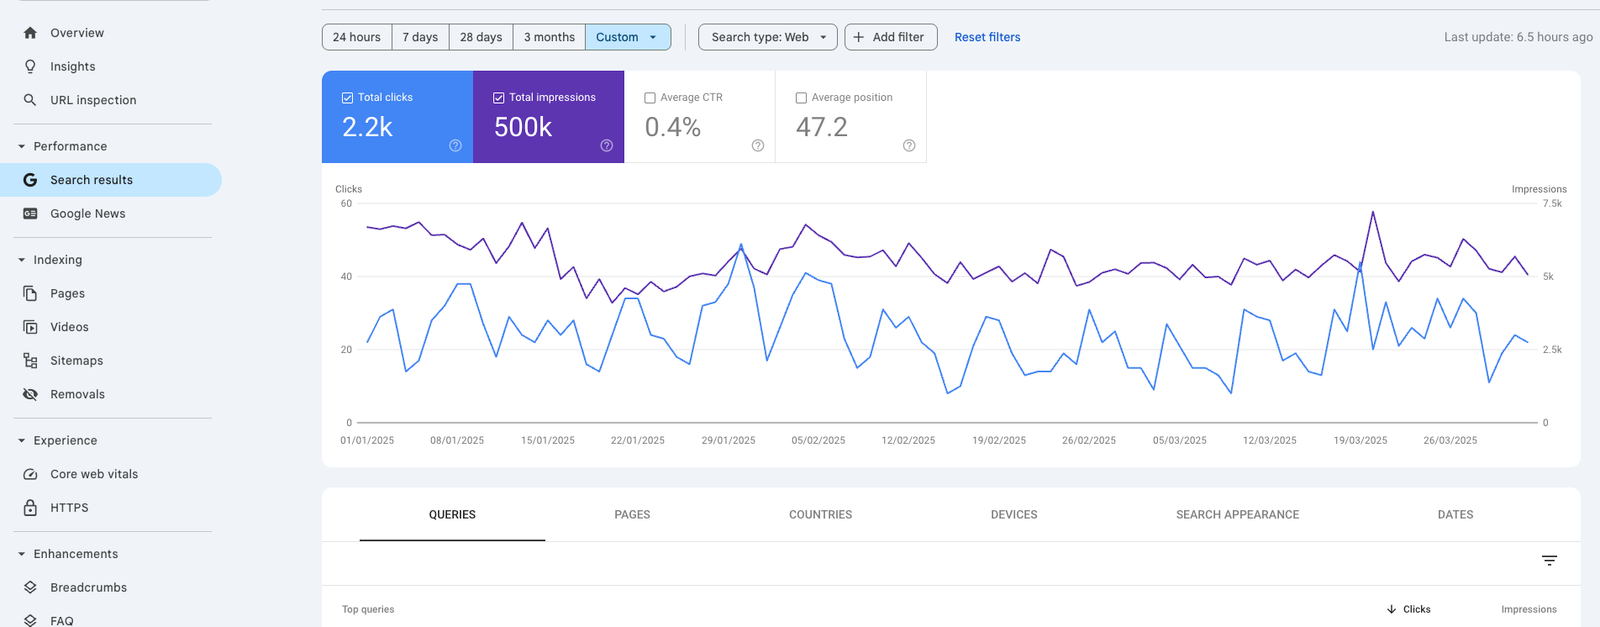Switch to the Pages tab
The image size is (1600, 627).
pyautogui.click(x=632, y=515)
